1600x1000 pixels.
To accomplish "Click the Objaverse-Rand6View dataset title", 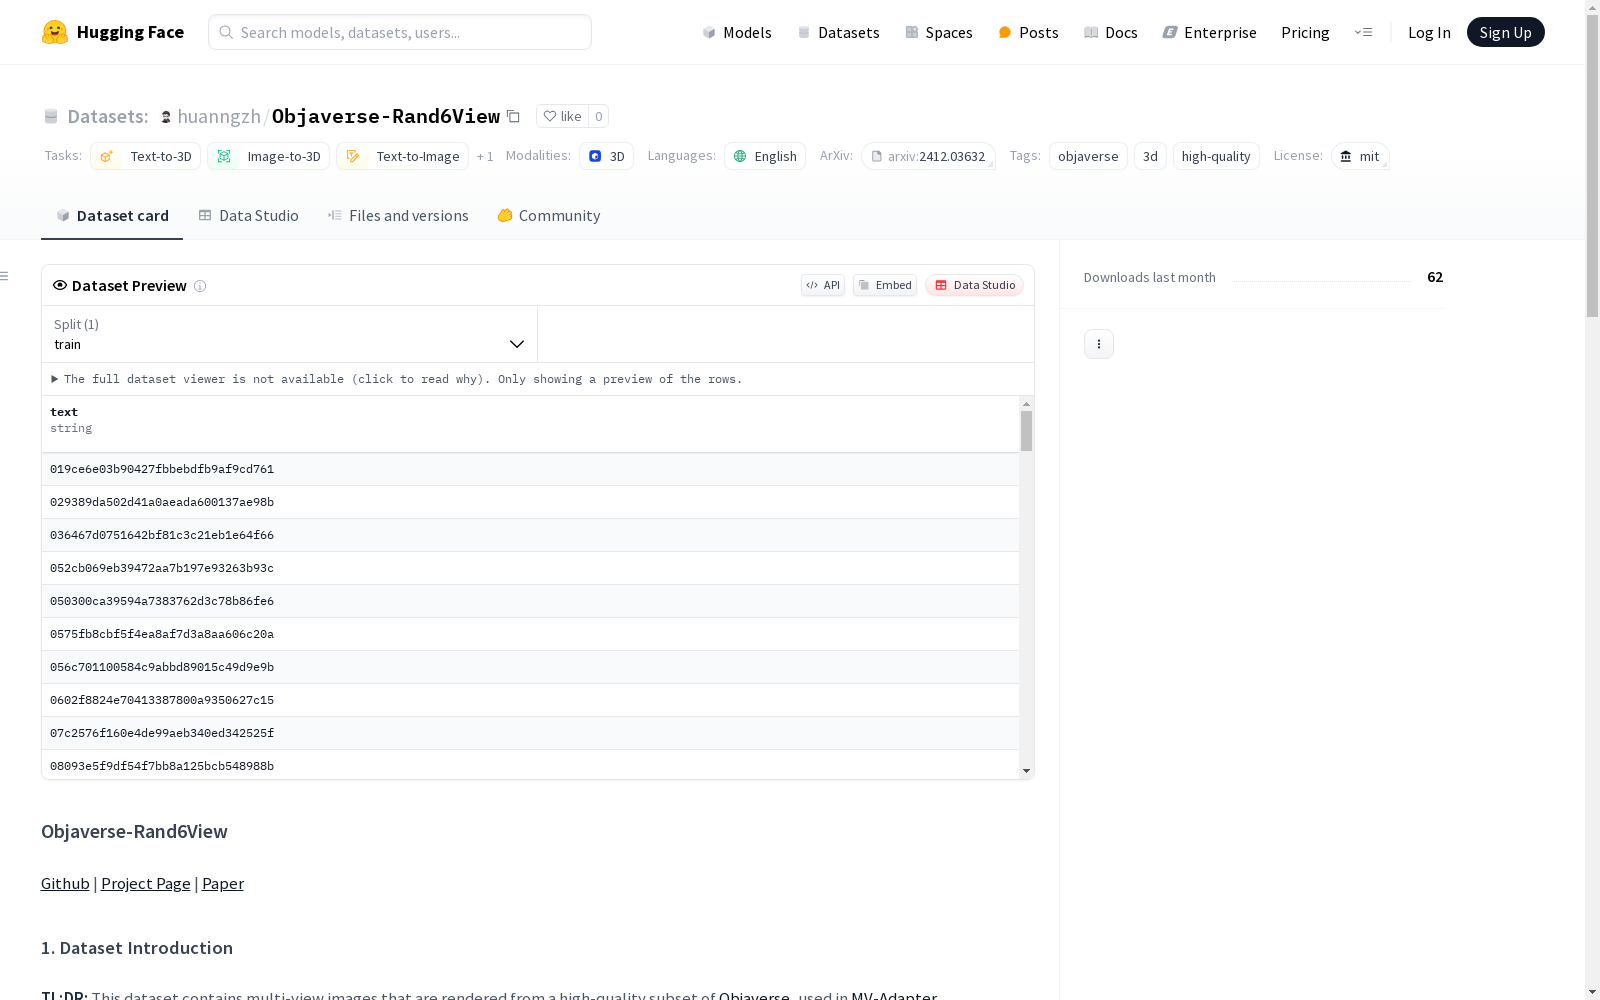I will [386, 117].
